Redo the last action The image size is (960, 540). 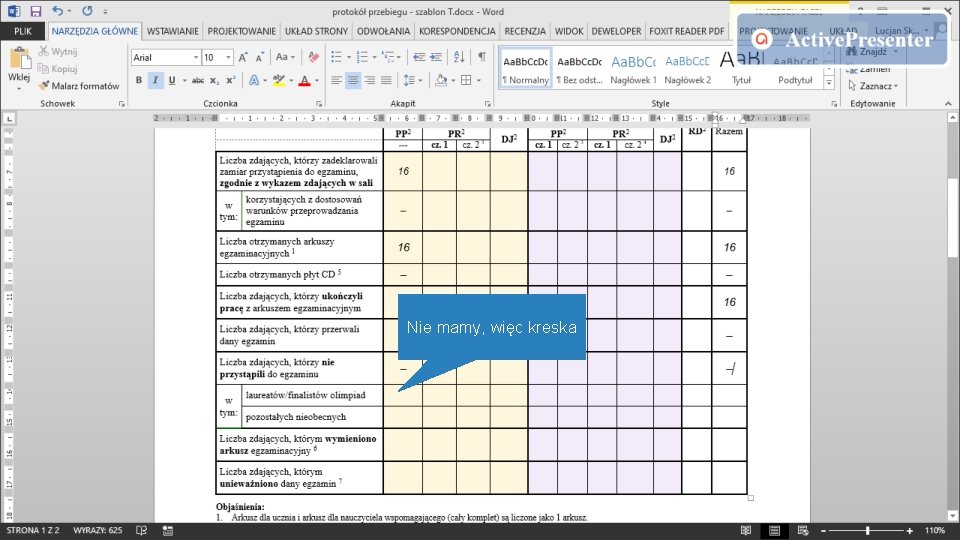click(87, 11)
